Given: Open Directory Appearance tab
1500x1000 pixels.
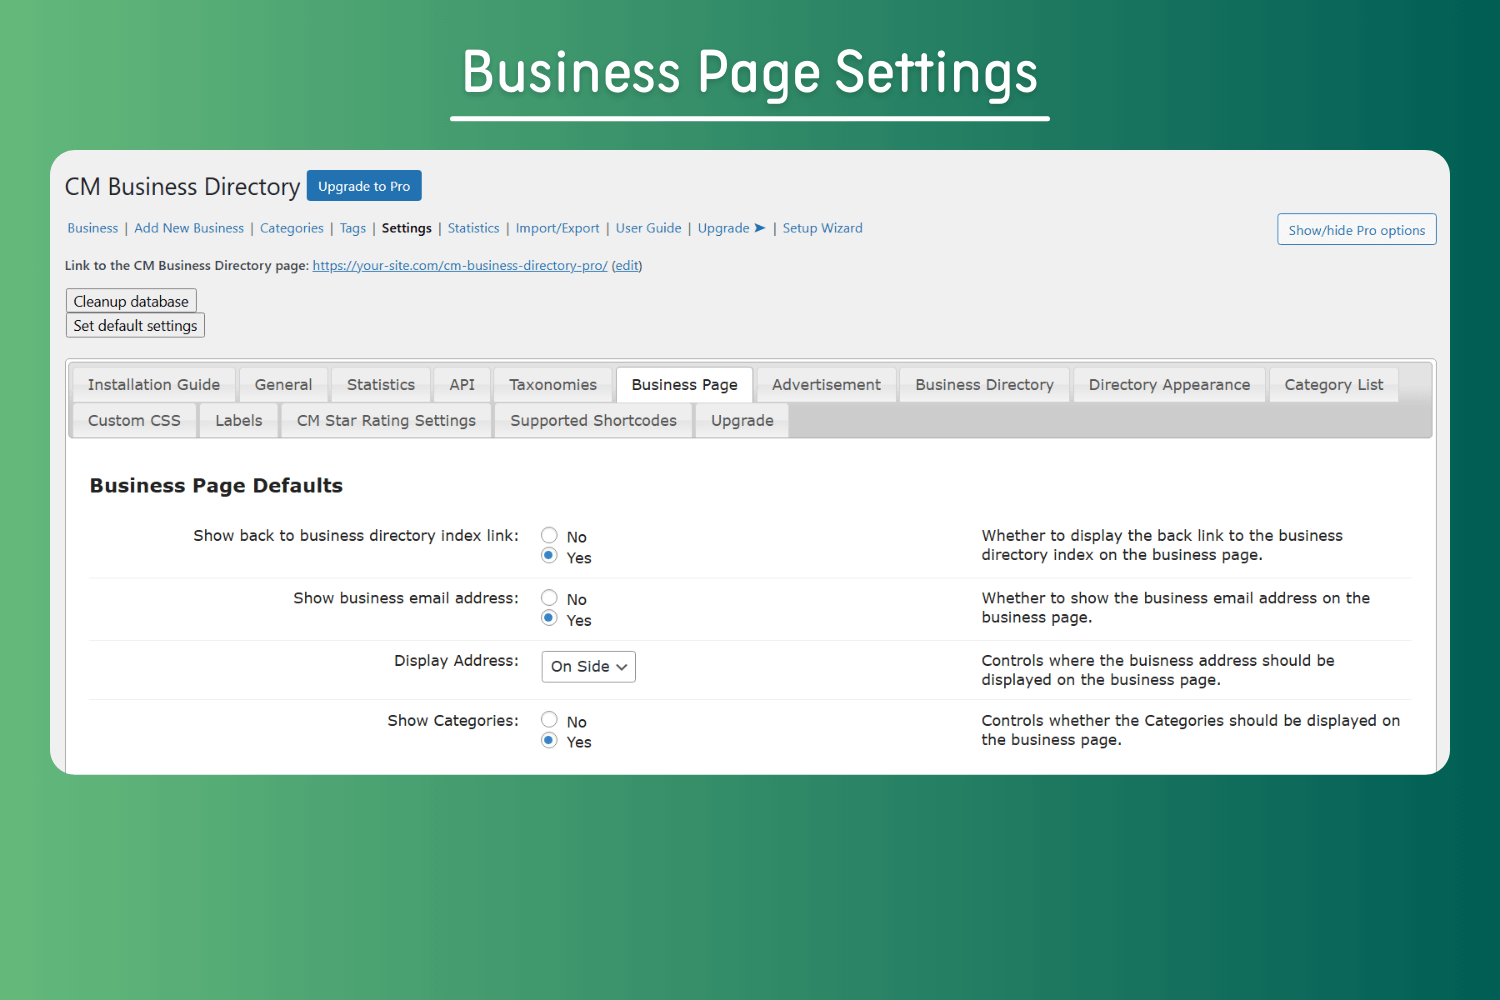Looking at the screenshot, I should pyautogui.click(x=1170, y=385).
